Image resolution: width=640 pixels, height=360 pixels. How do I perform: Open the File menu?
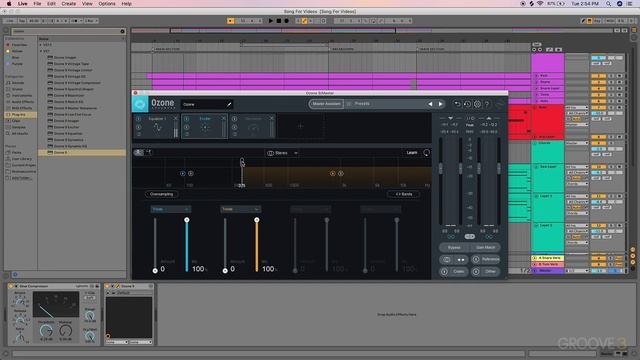tap(37, 4)
